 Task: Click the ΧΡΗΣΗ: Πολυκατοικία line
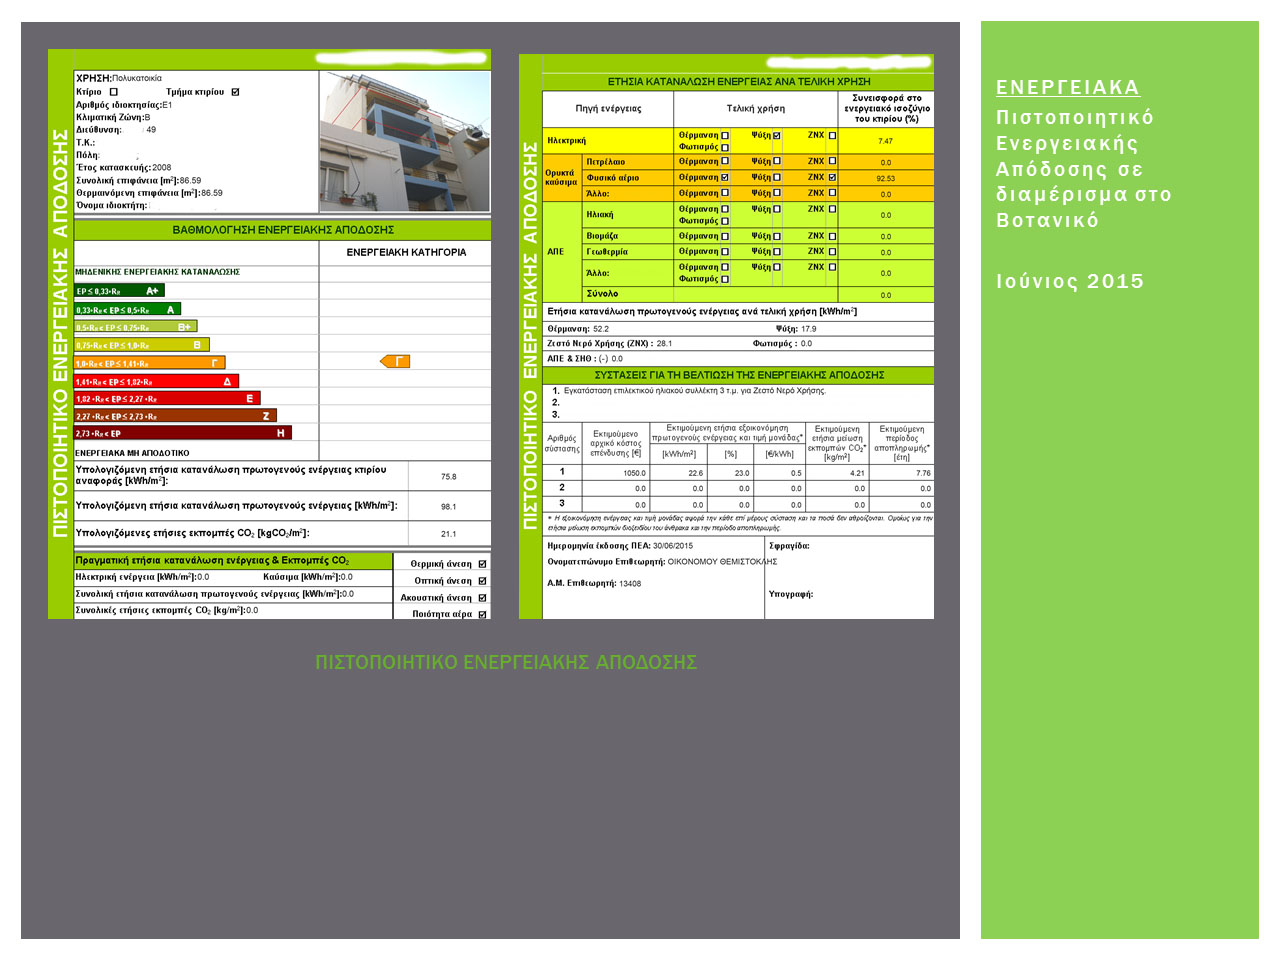(119, 78)
